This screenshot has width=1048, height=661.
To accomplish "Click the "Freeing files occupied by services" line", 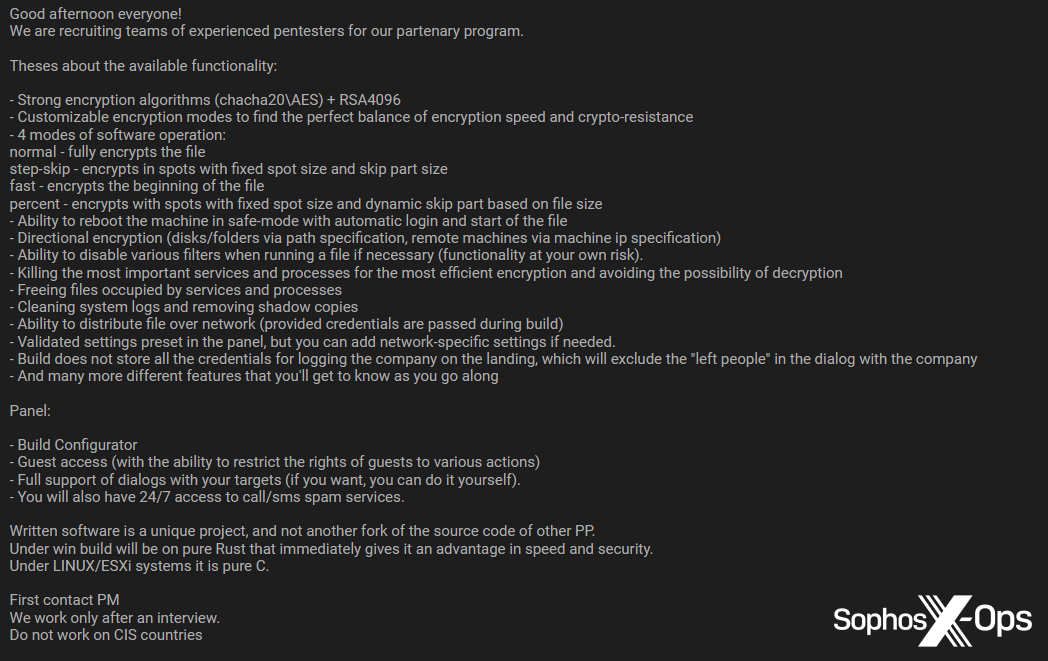I will (x=176, y=290).
